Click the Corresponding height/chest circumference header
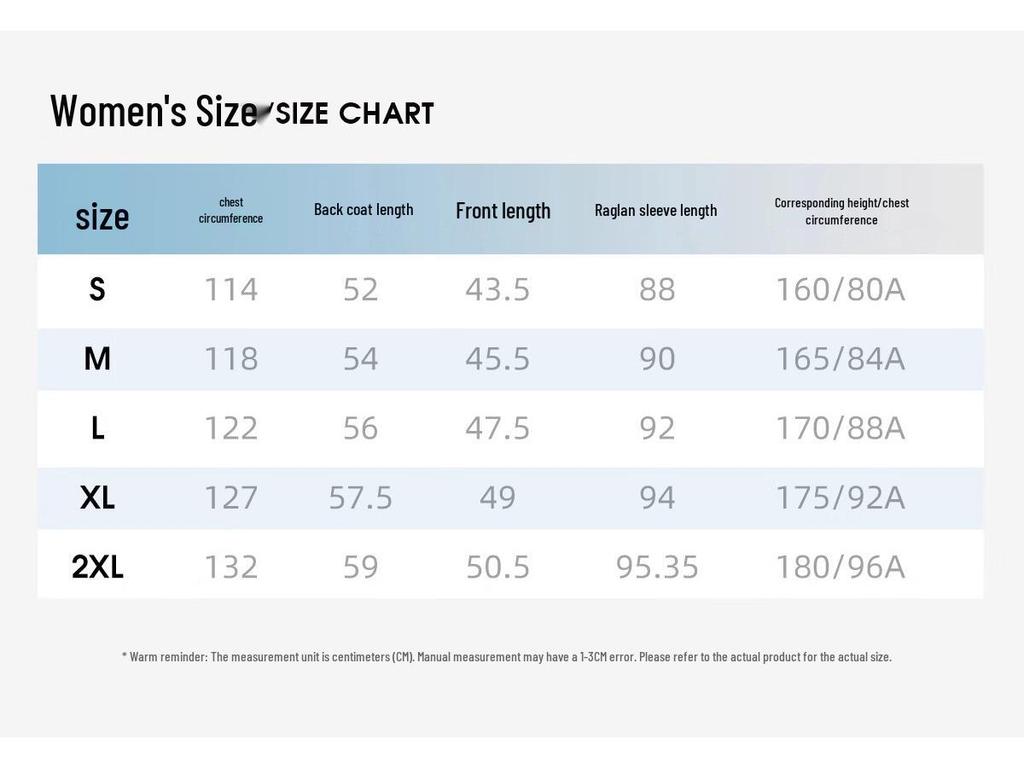This screenshot has height=768, width=1024. (841, 211)
